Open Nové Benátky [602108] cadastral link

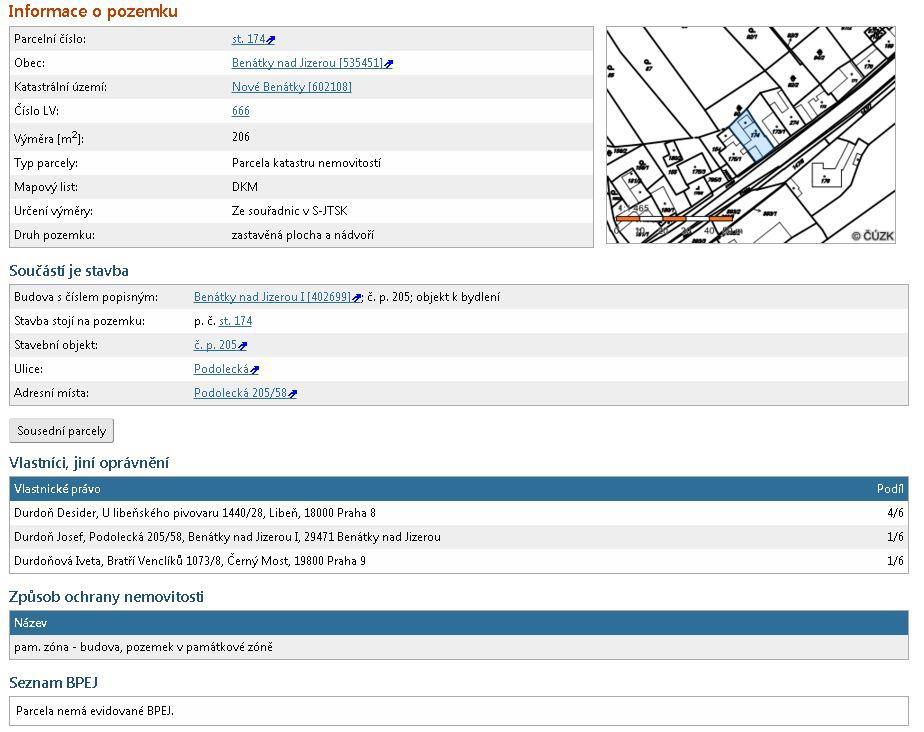point(292,87)
